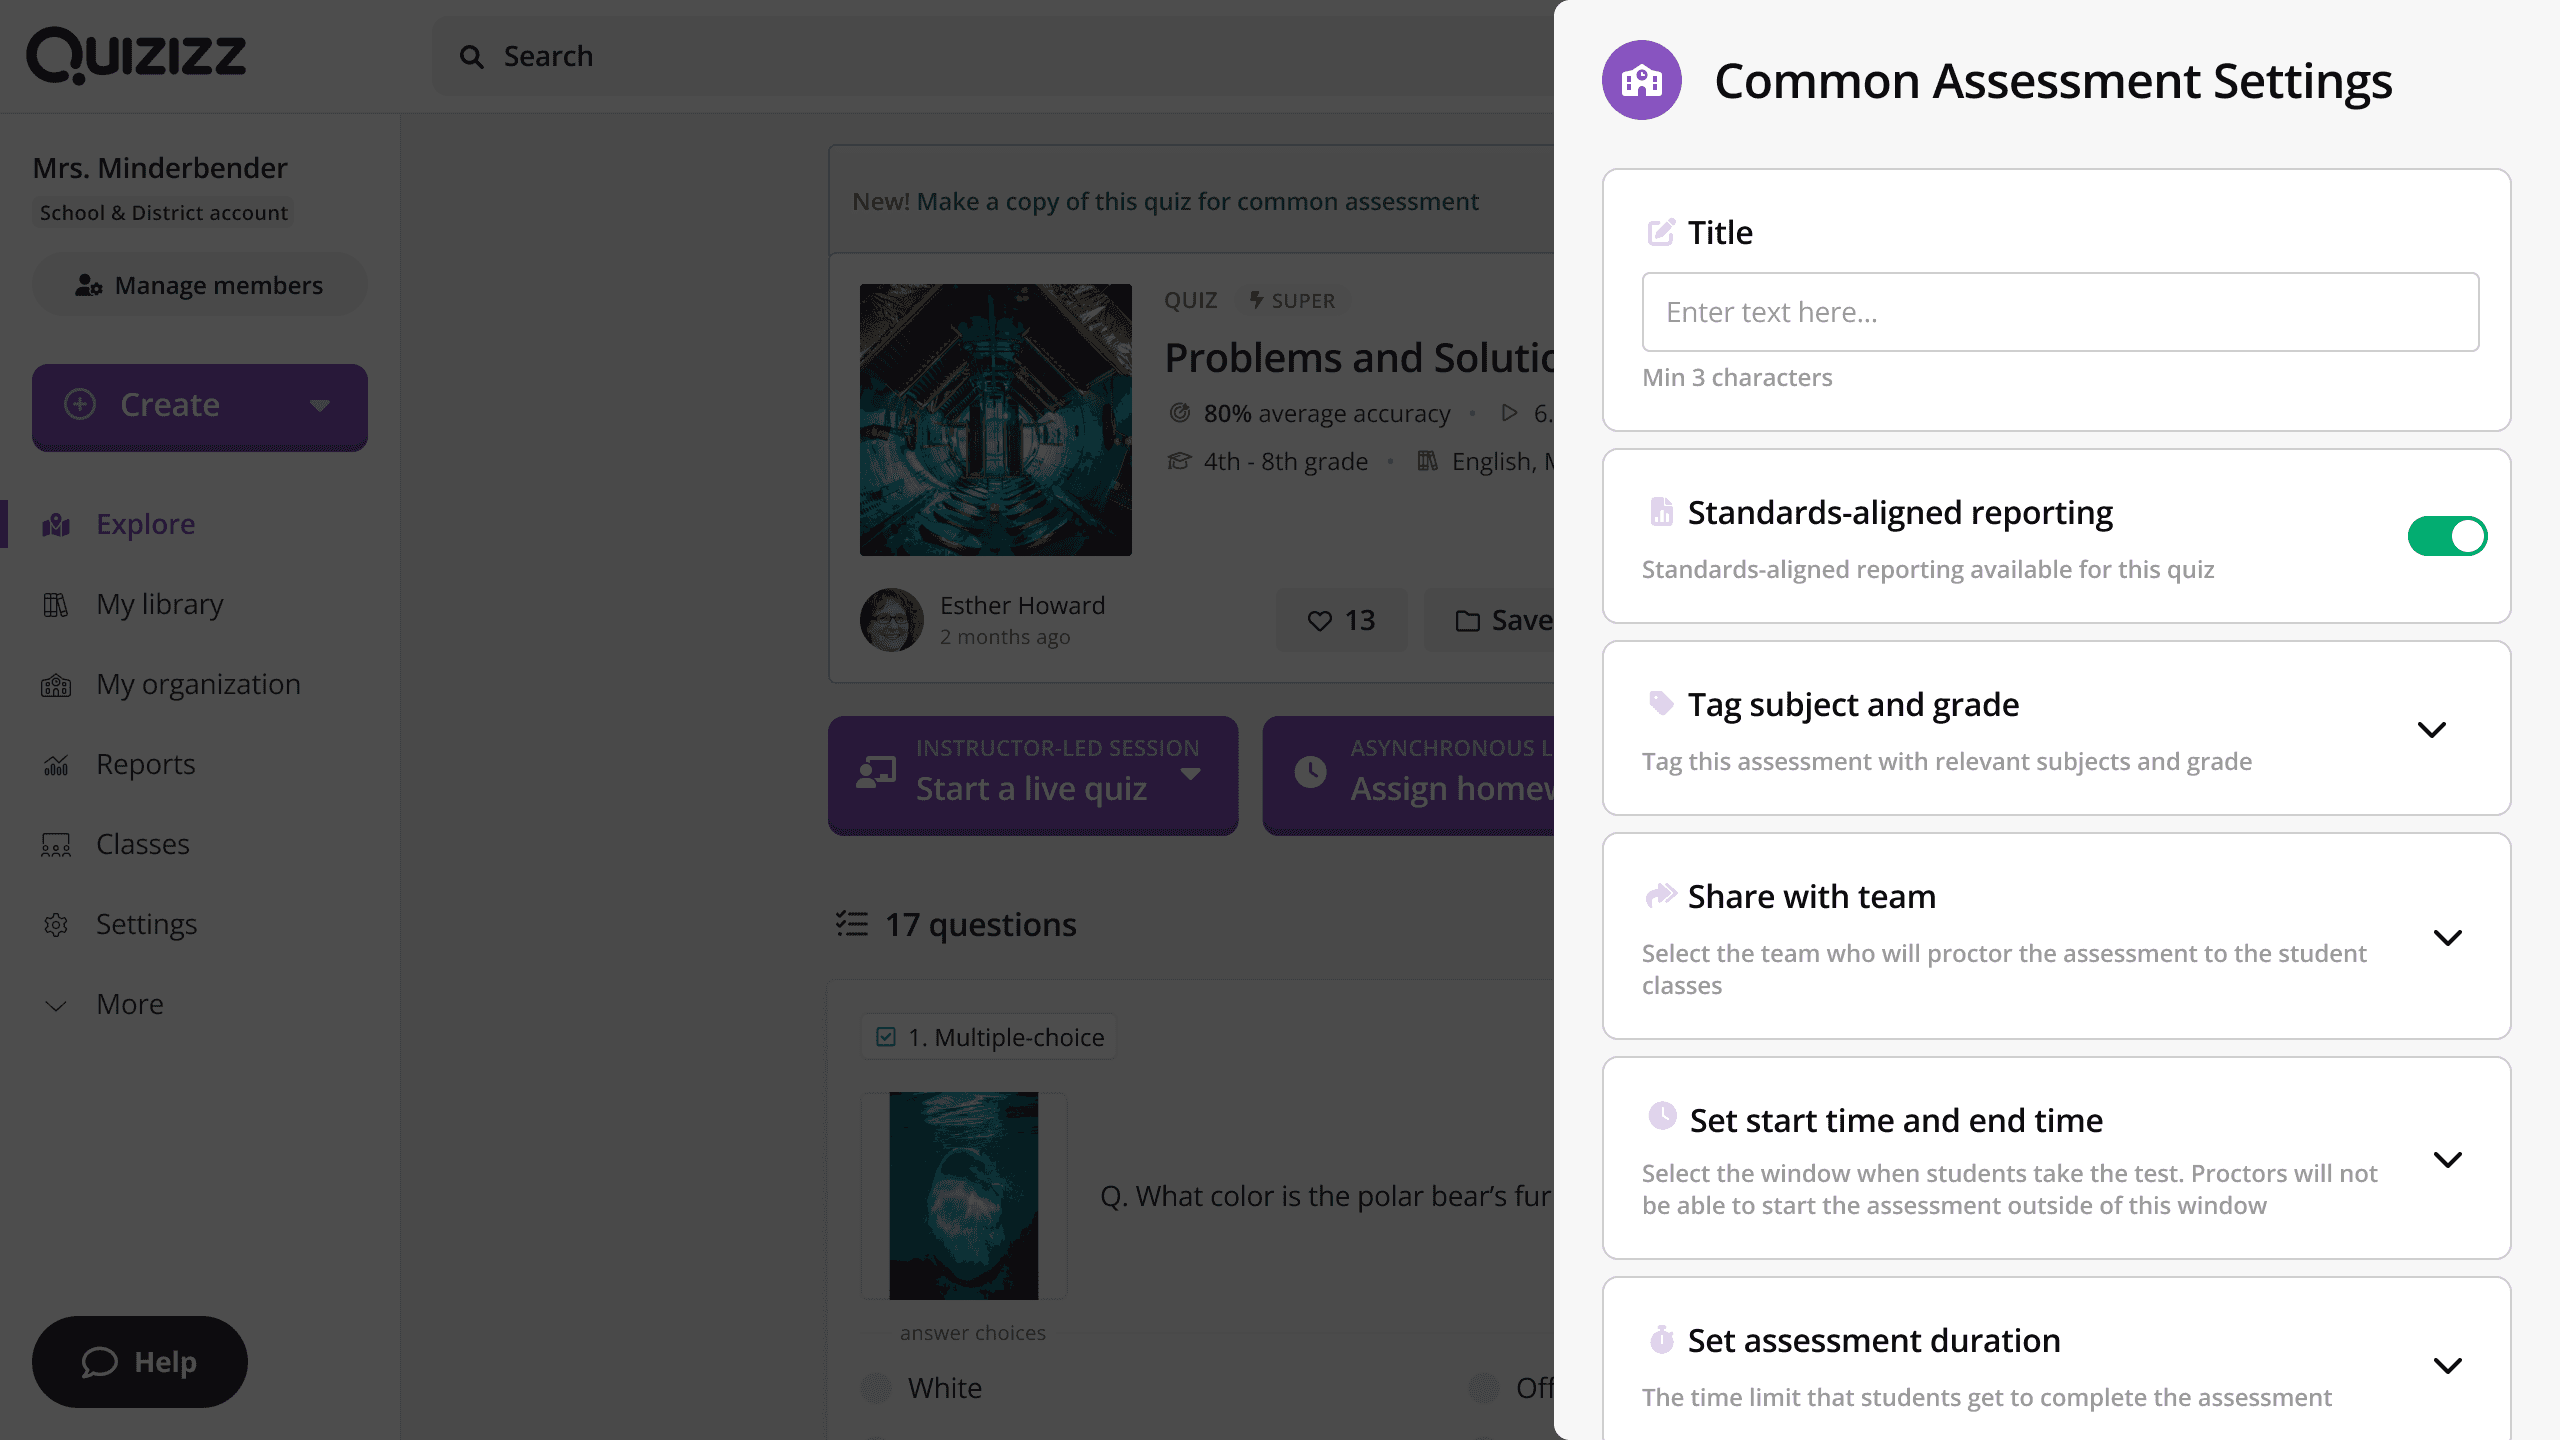Open the Create dropdown arrow
The height and width of the screenshot is (1440, 2560).
(x=319, y=405)
